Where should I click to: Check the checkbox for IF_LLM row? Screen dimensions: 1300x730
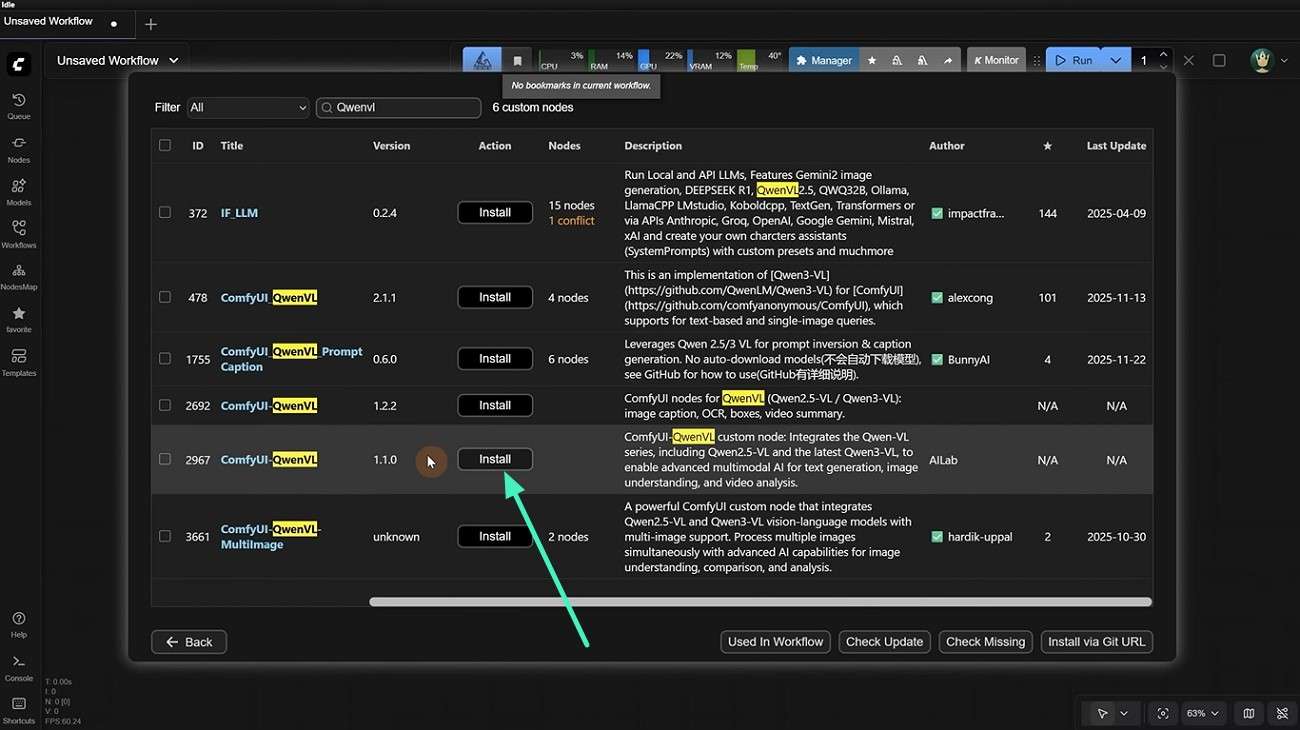click(165, 213)
